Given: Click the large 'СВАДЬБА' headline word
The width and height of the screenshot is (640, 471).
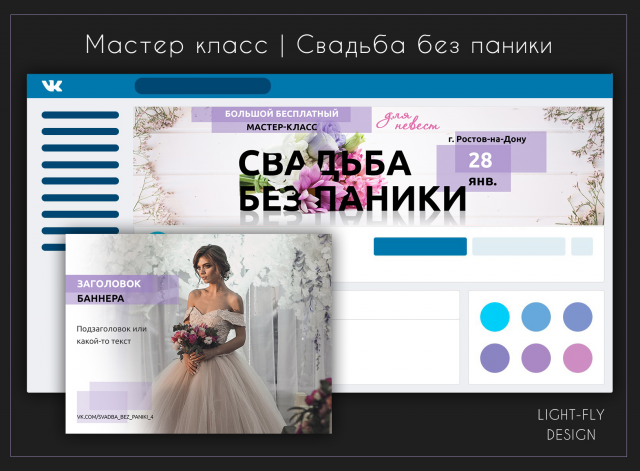Looking at the screenshot, I should [x=324, y=163].
